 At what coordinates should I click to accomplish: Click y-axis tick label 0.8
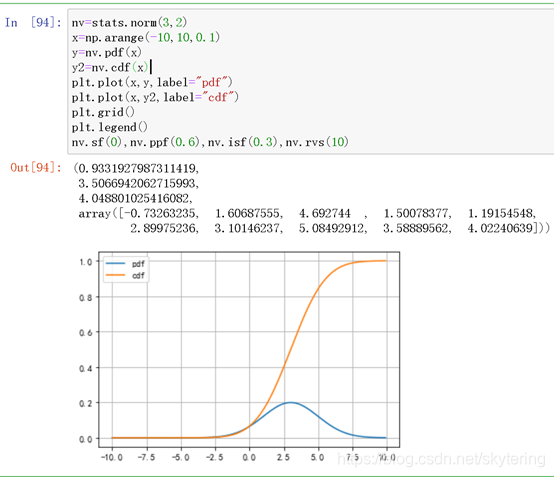(x=86, y=298)
